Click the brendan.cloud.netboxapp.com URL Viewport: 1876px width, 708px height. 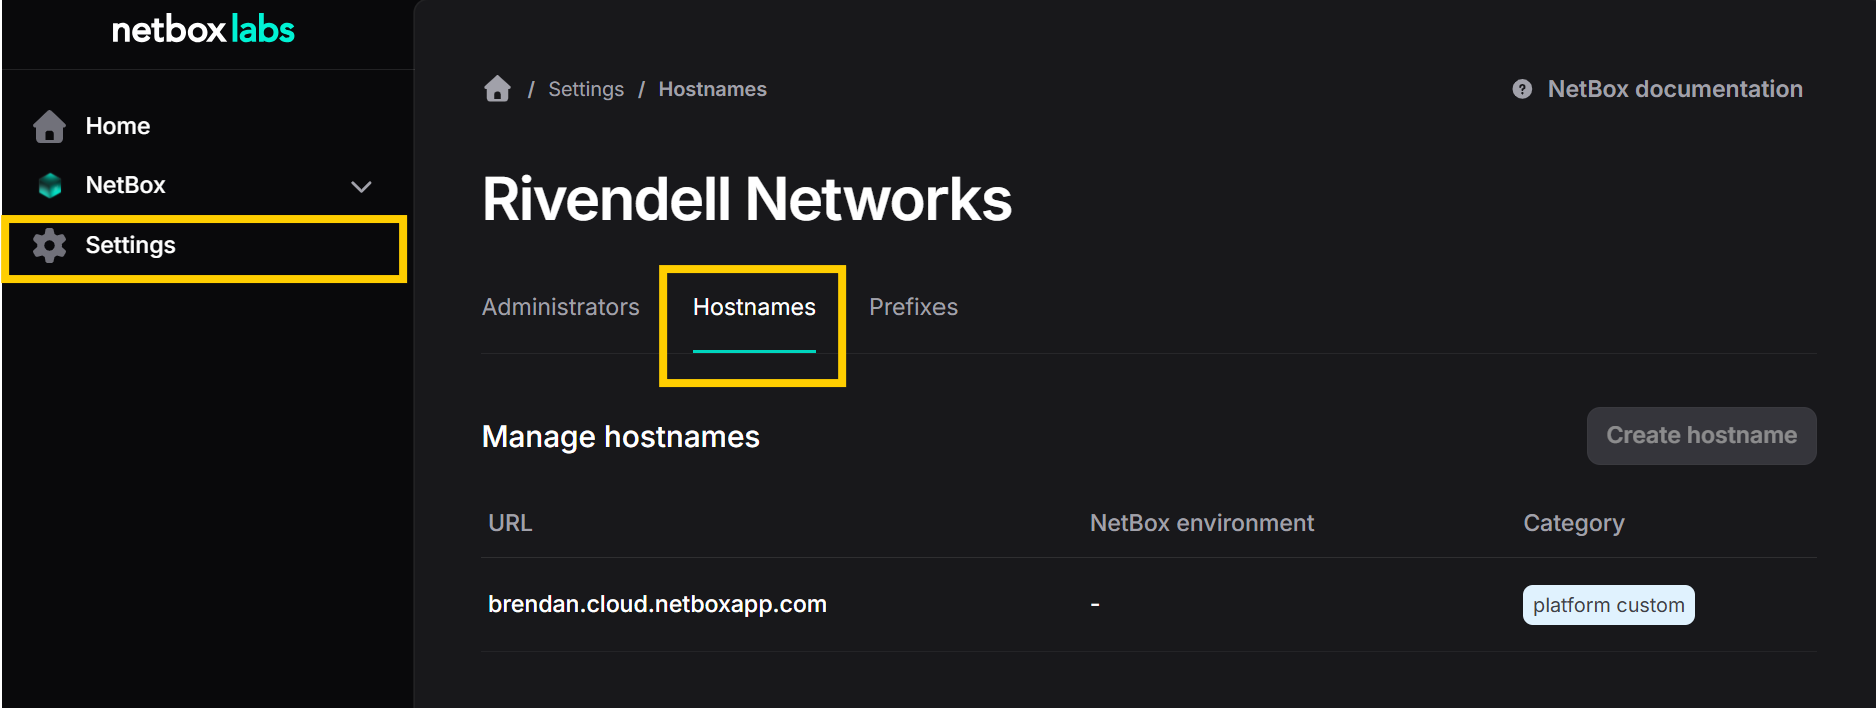657,604
